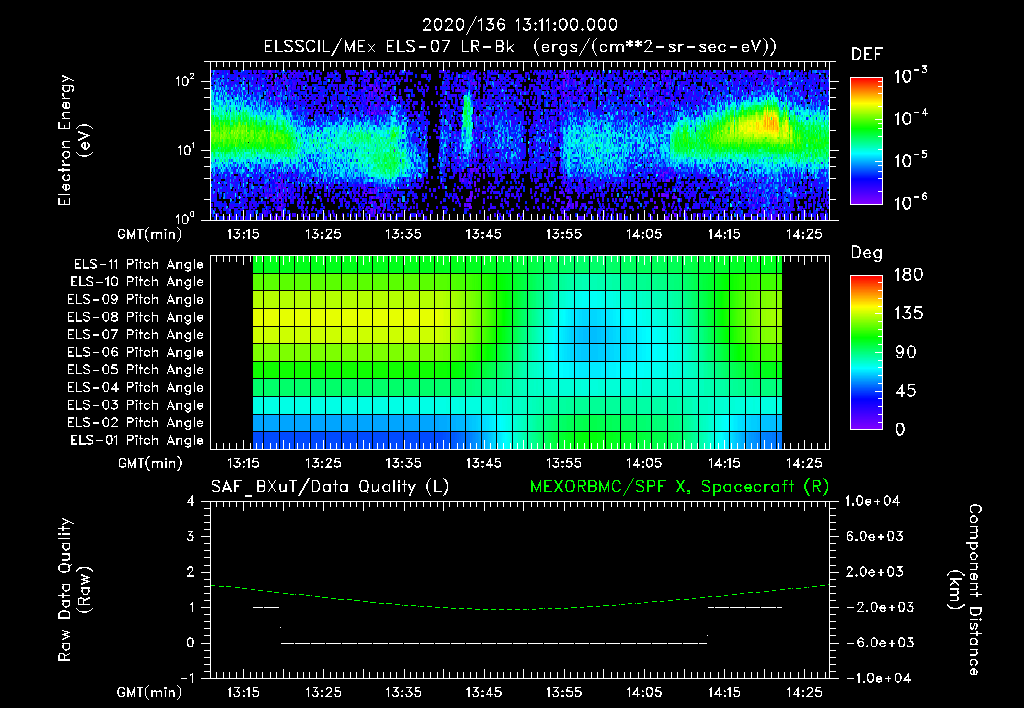Click the 10^-5 value on DEF scale
Image resolution: width=1024 pixels, height=708 pixels.
coord(910,160)
